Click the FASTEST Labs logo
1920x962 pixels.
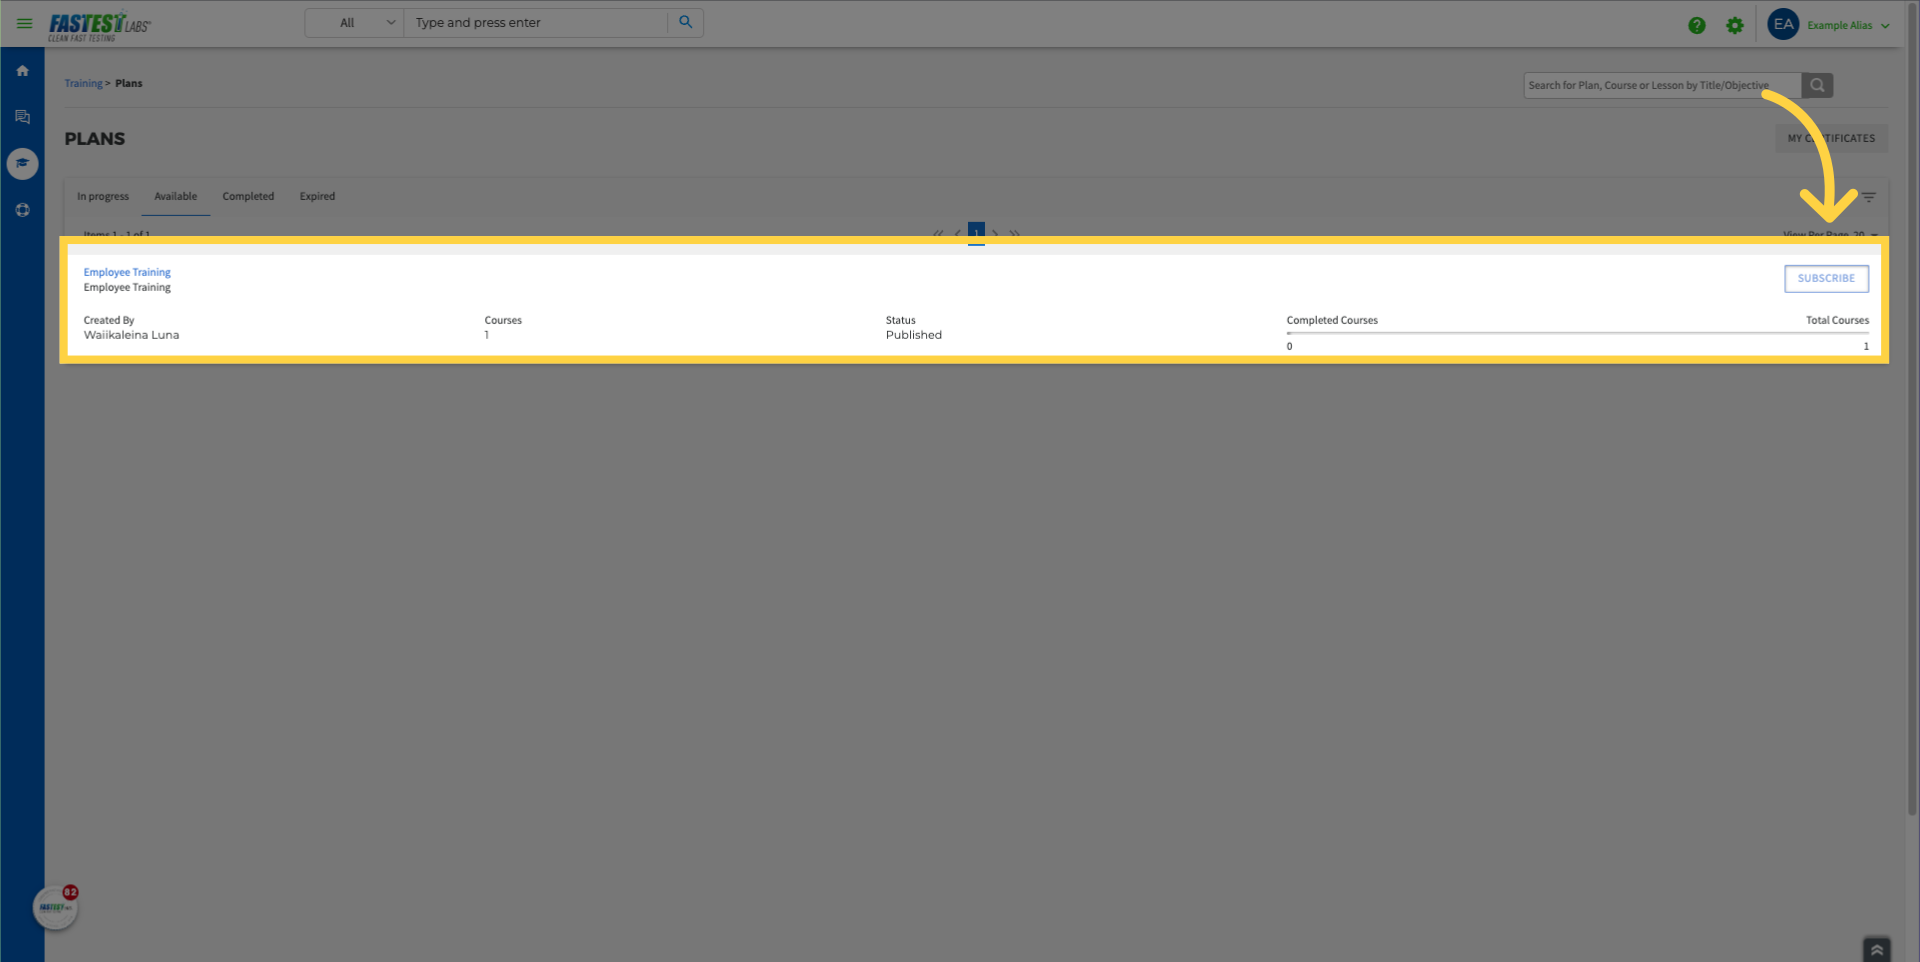pyautogui.click(x=99, y=26)
